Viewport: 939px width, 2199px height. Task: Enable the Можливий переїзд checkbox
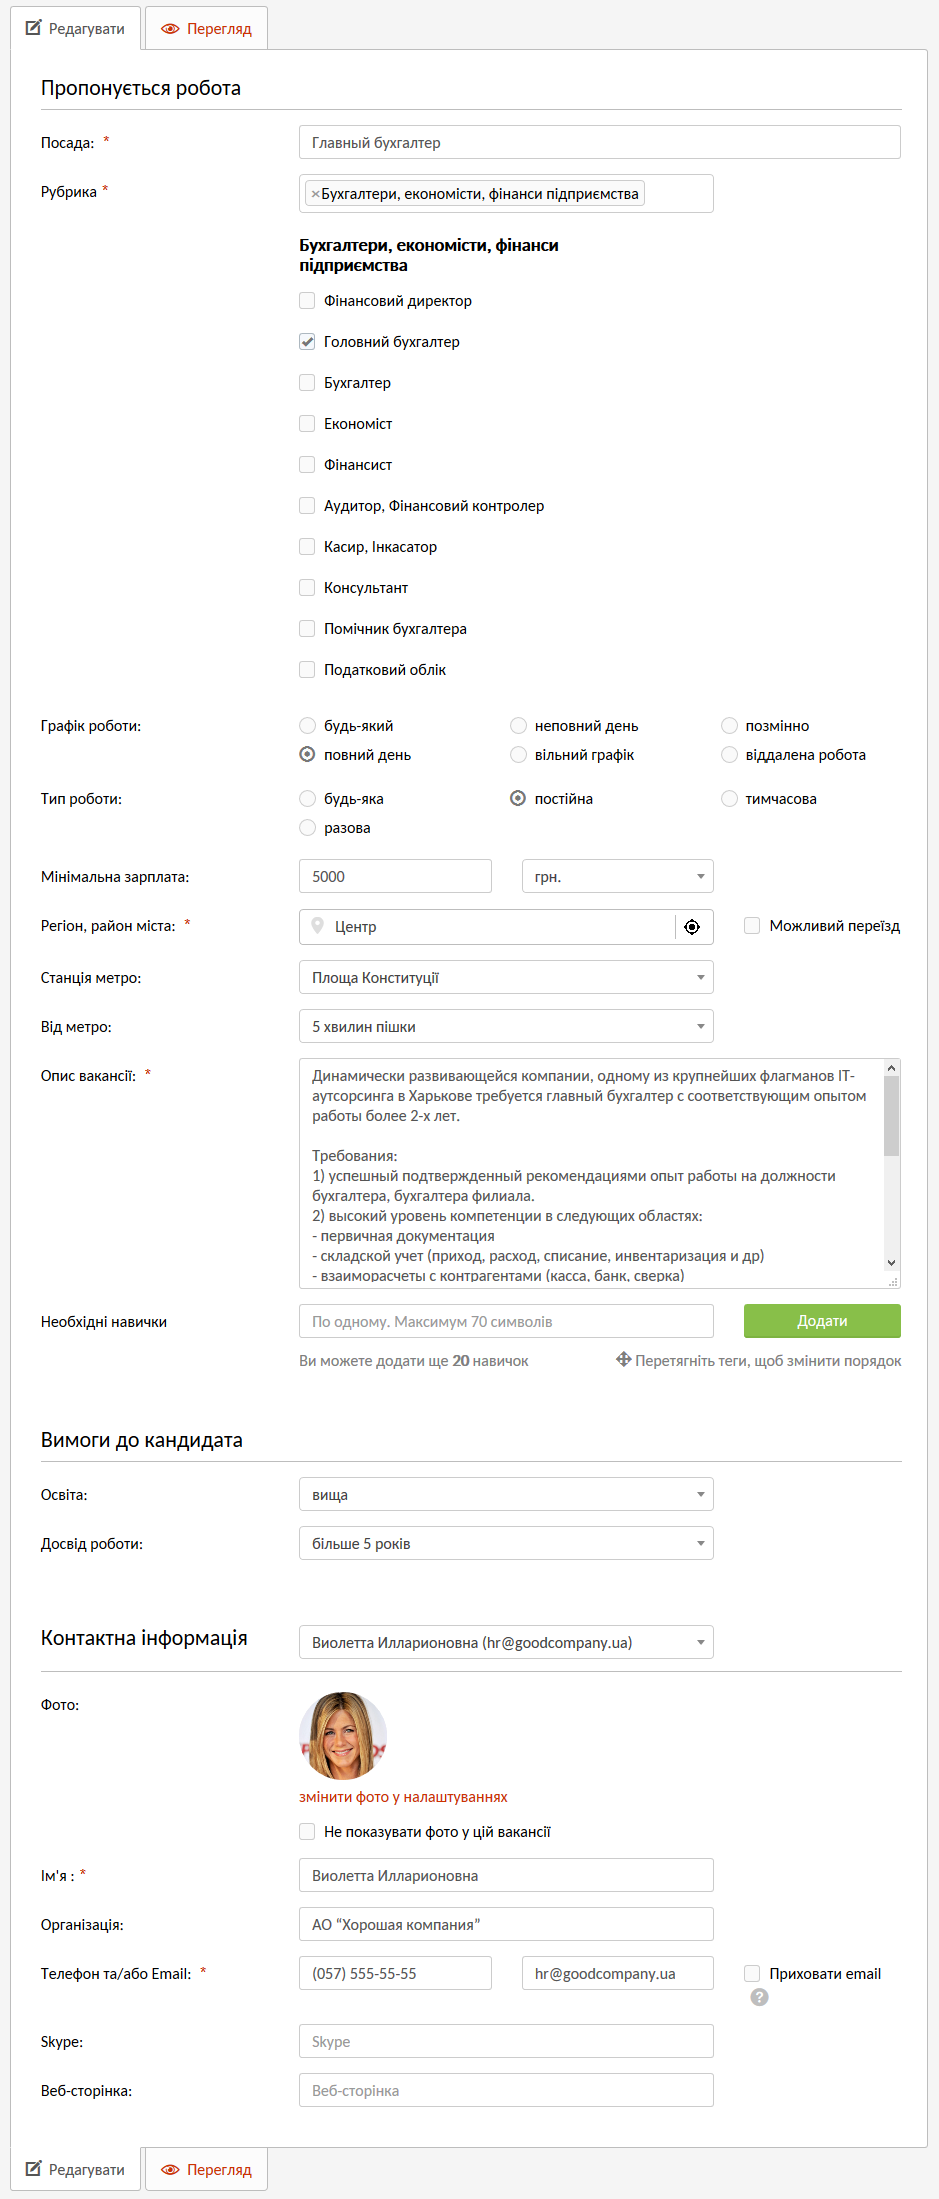752,926
